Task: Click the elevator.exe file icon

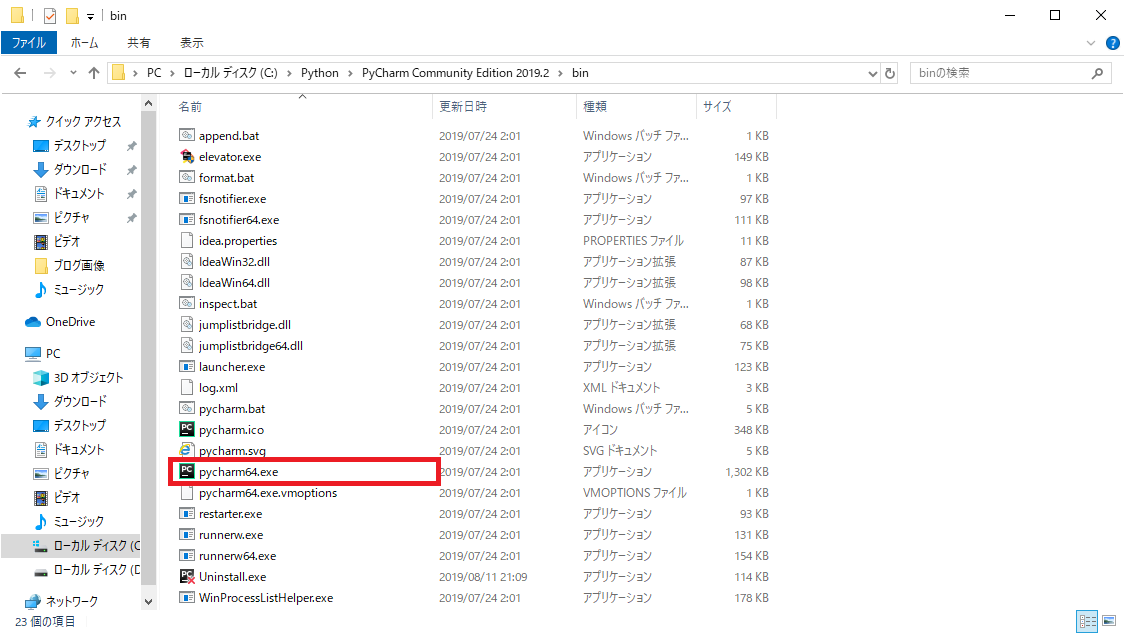Action: pyautogui.click(x=187, y=156)
